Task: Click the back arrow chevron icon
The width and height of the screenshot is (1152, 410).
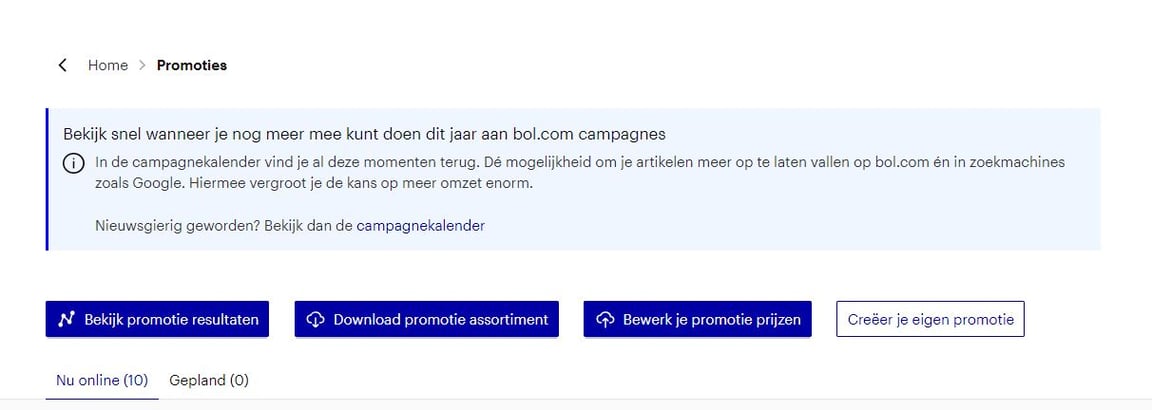Action: 63,65
